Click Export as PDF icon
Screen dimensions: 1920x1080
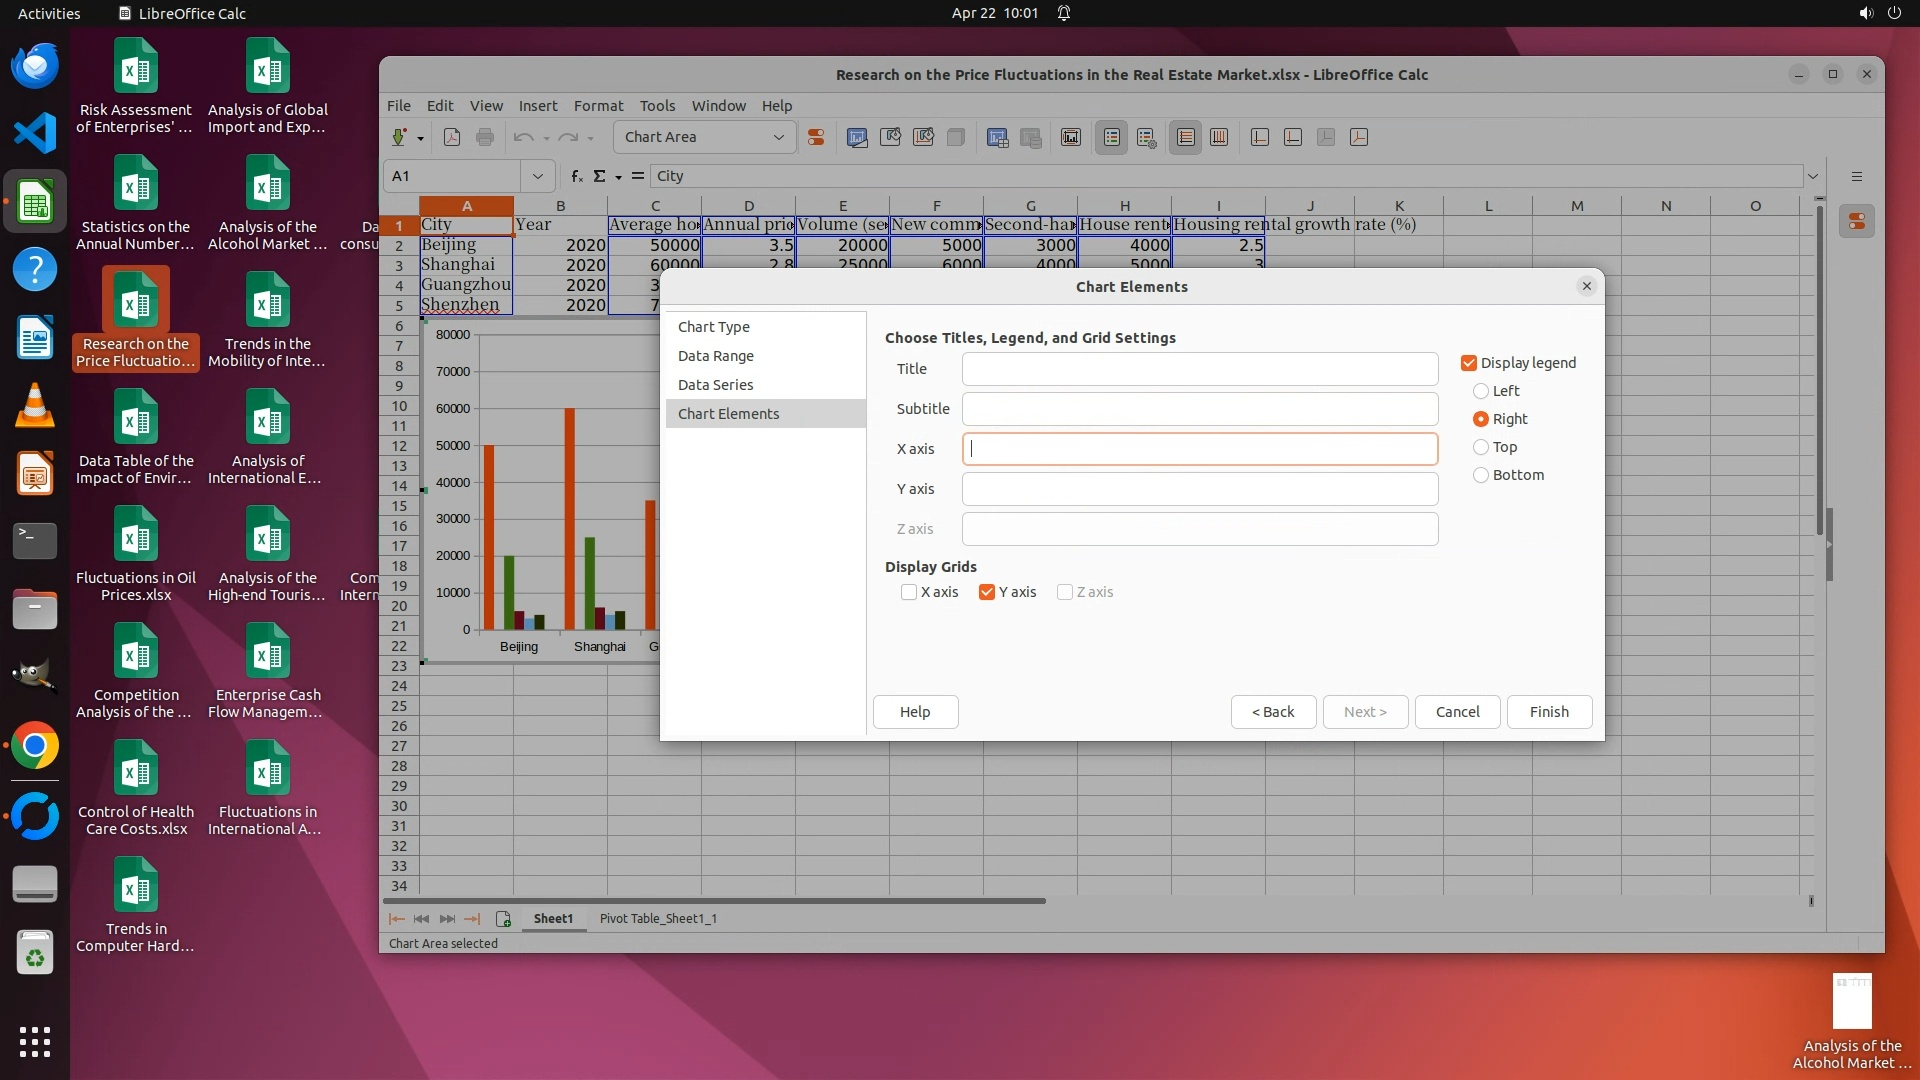tap(452, 138)
